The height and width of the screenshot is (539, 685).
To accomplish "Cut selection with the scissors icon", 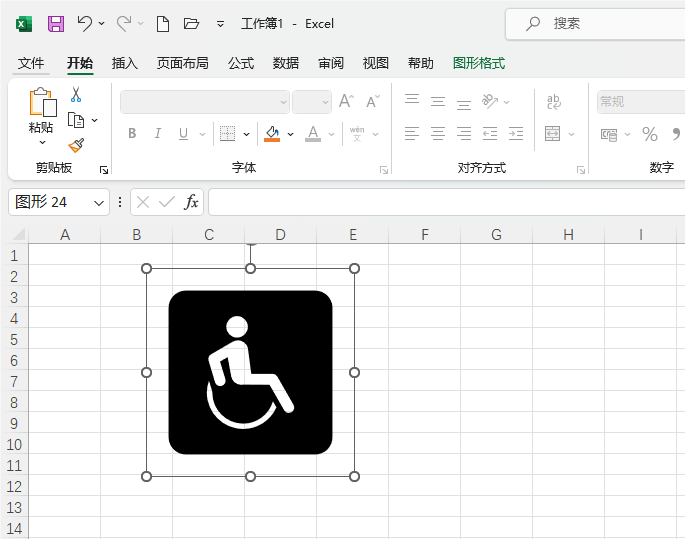I will pyautogui.click(x=76, y=94).
